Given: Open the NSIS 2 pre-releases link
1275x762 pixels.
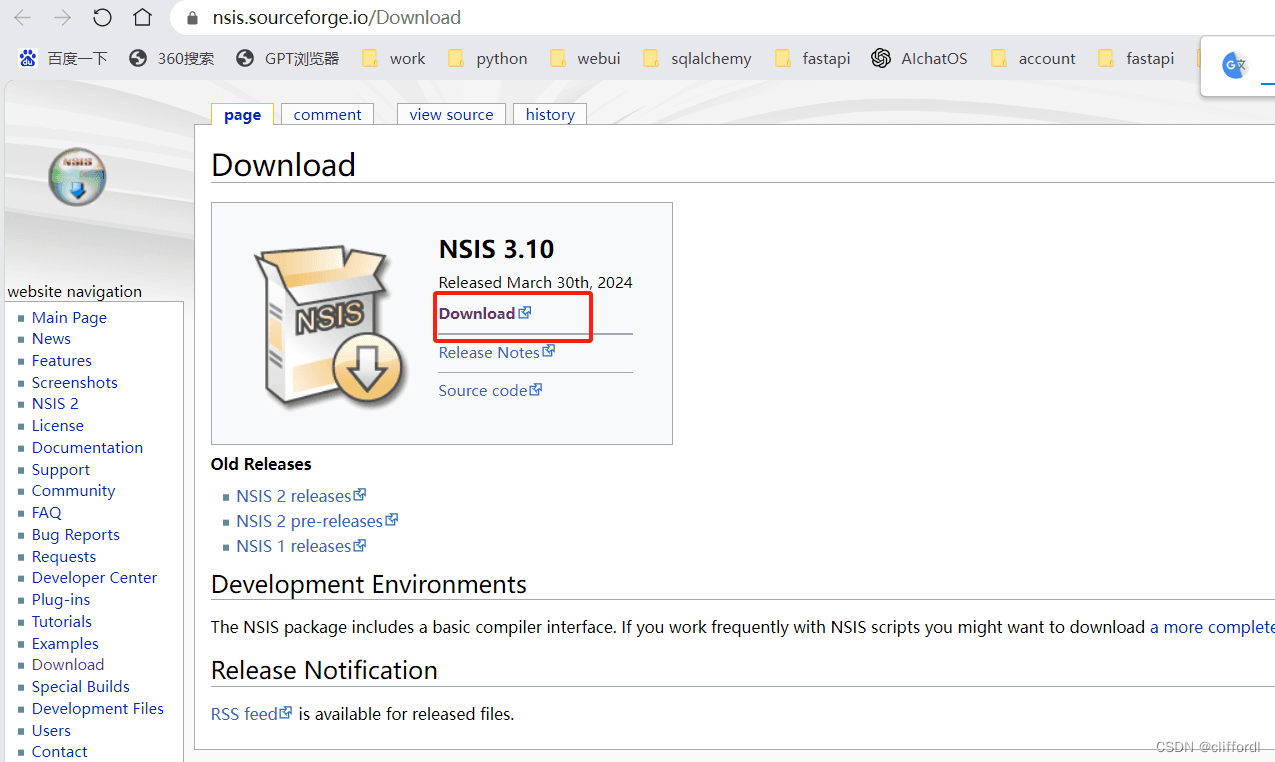Looking at the screenshot, I should (317, 521).
